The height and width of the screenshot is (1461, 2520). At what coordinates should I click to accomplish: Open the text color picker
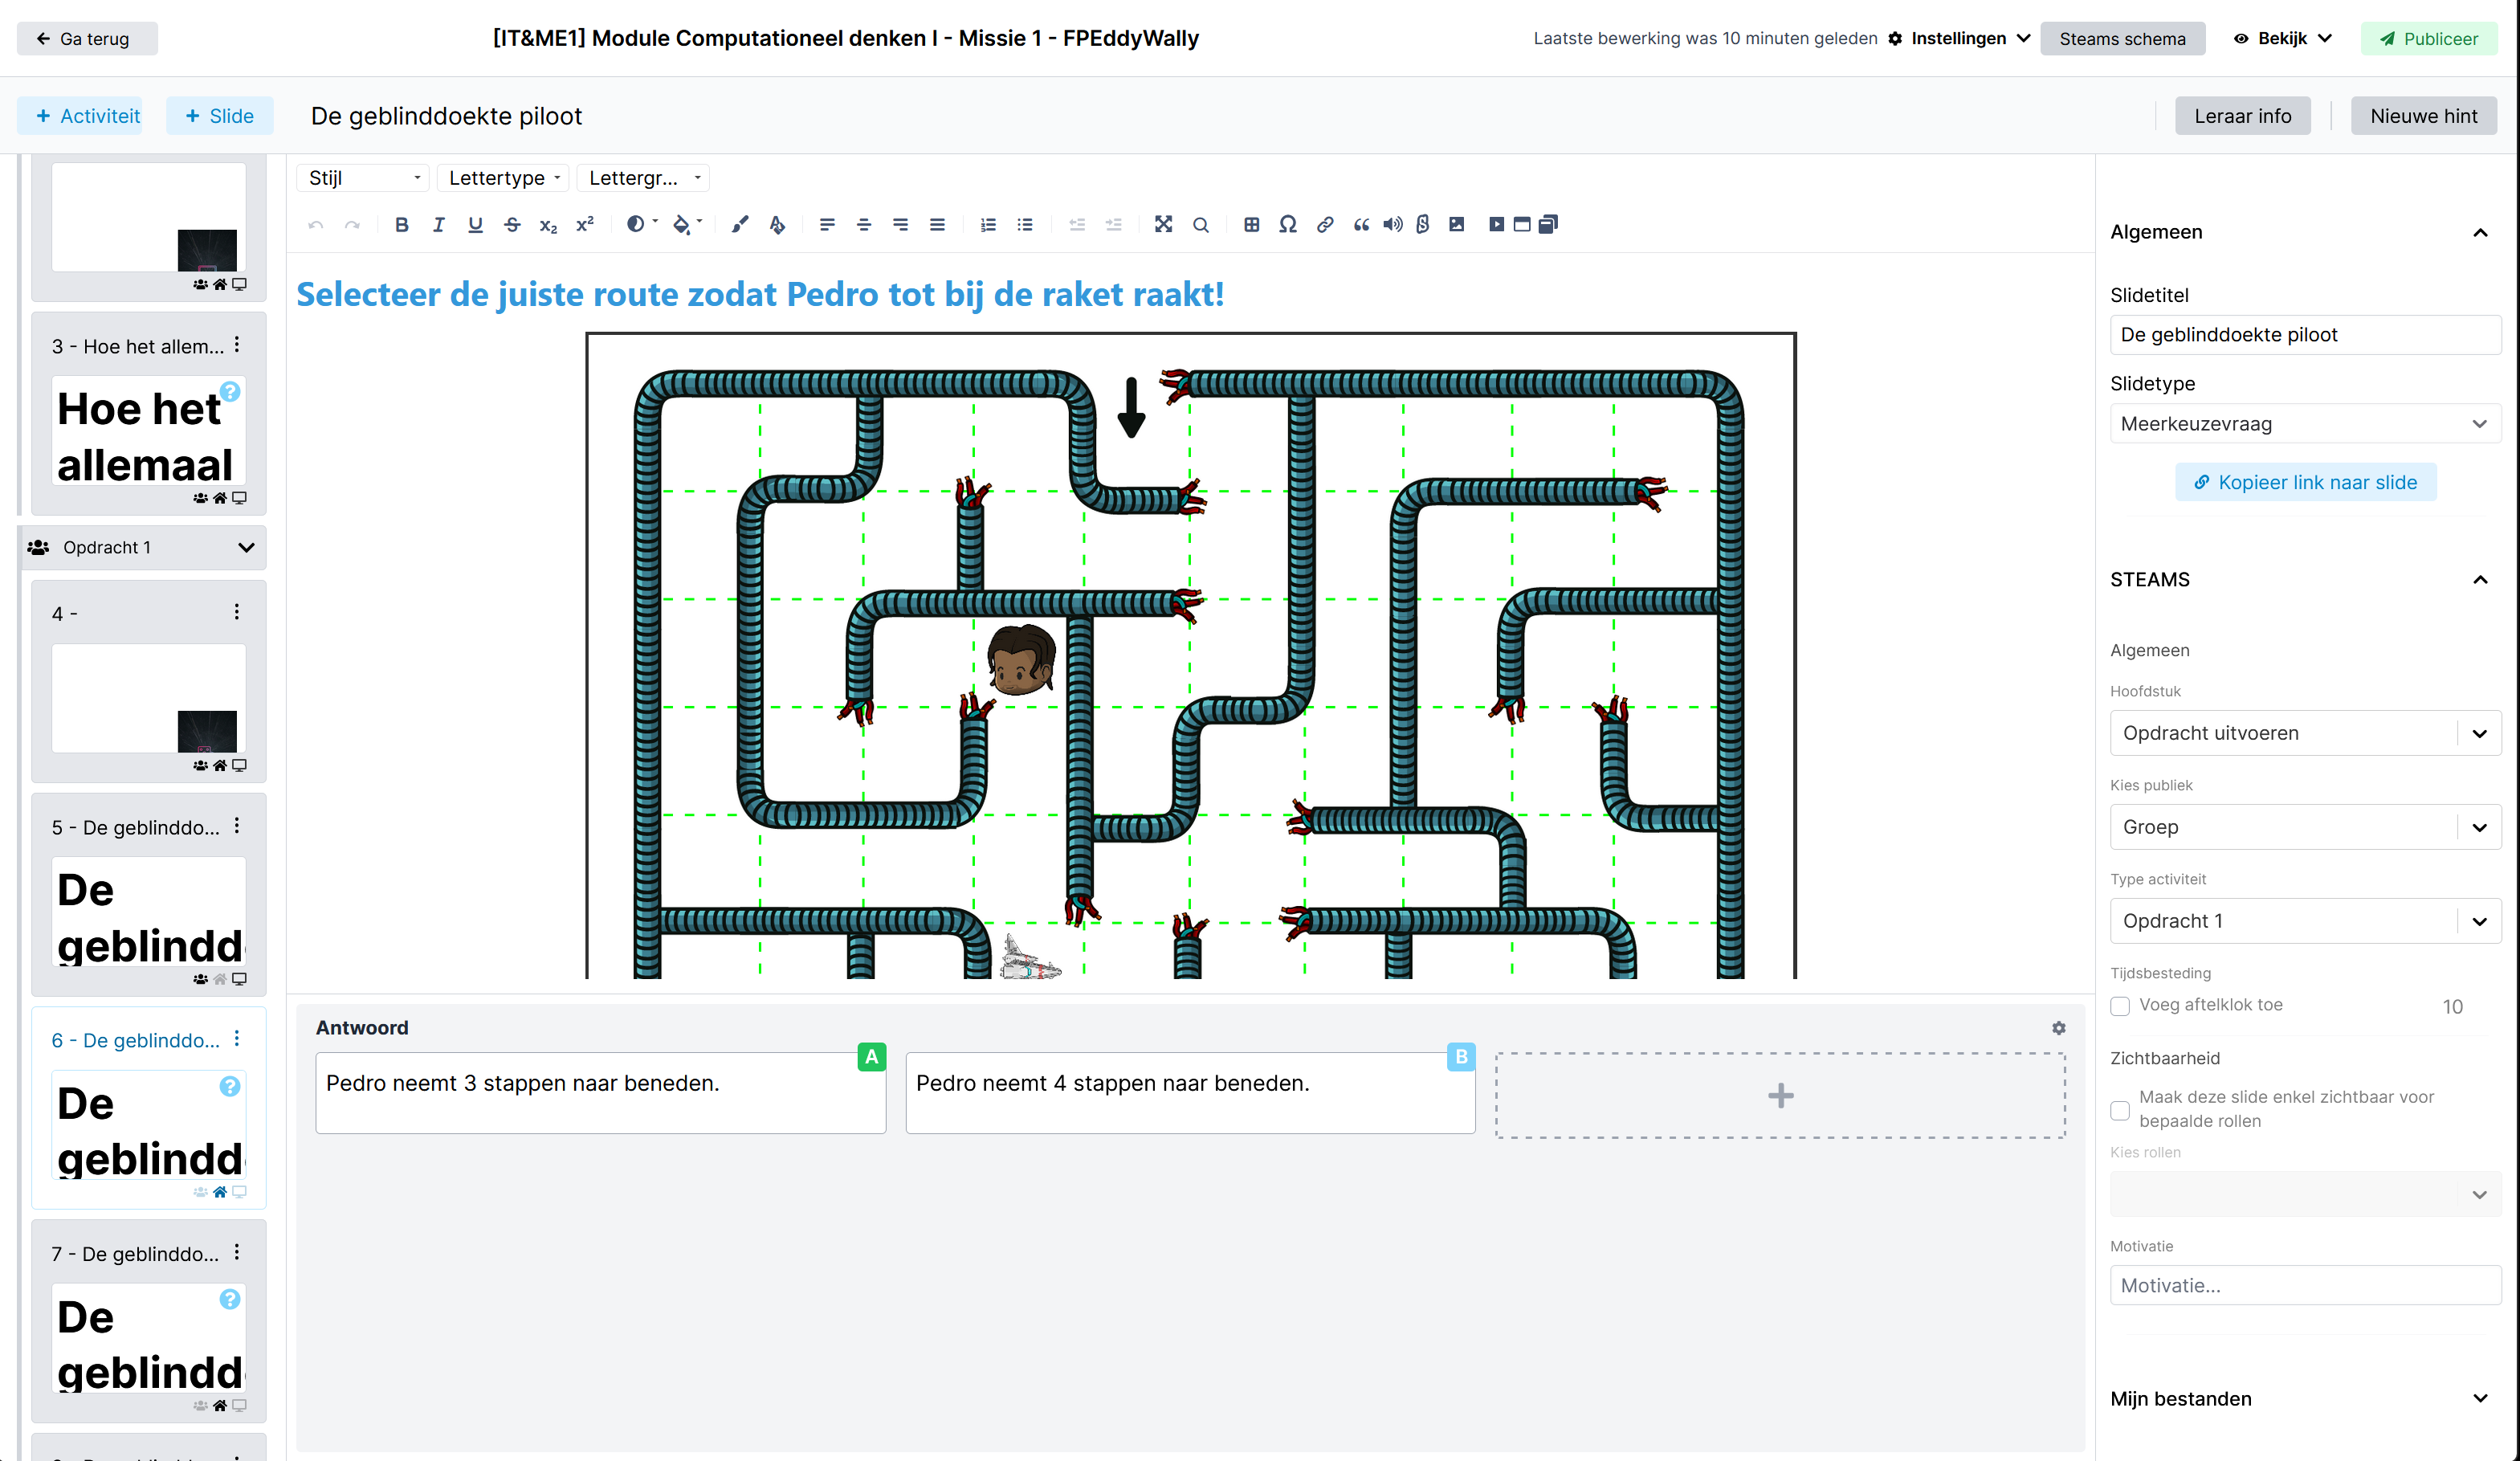tap(640, 224)
